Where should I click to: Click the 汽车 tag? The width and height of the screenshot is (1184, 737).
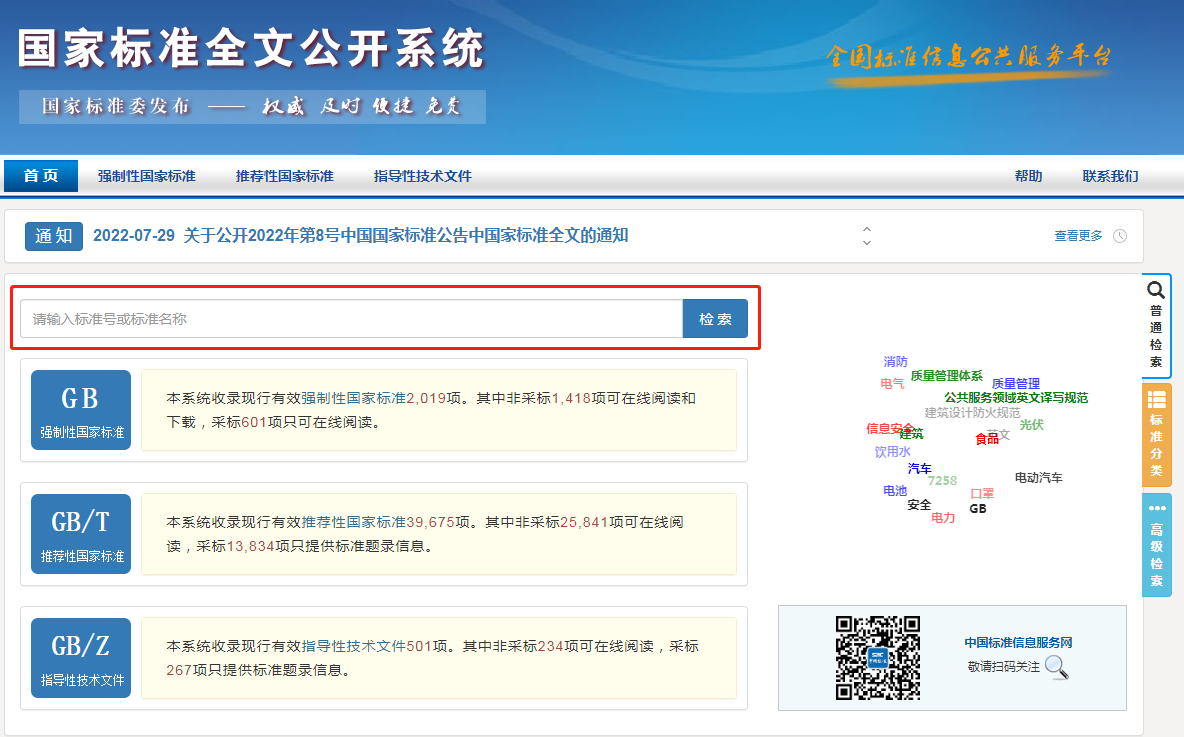[920, 468]
